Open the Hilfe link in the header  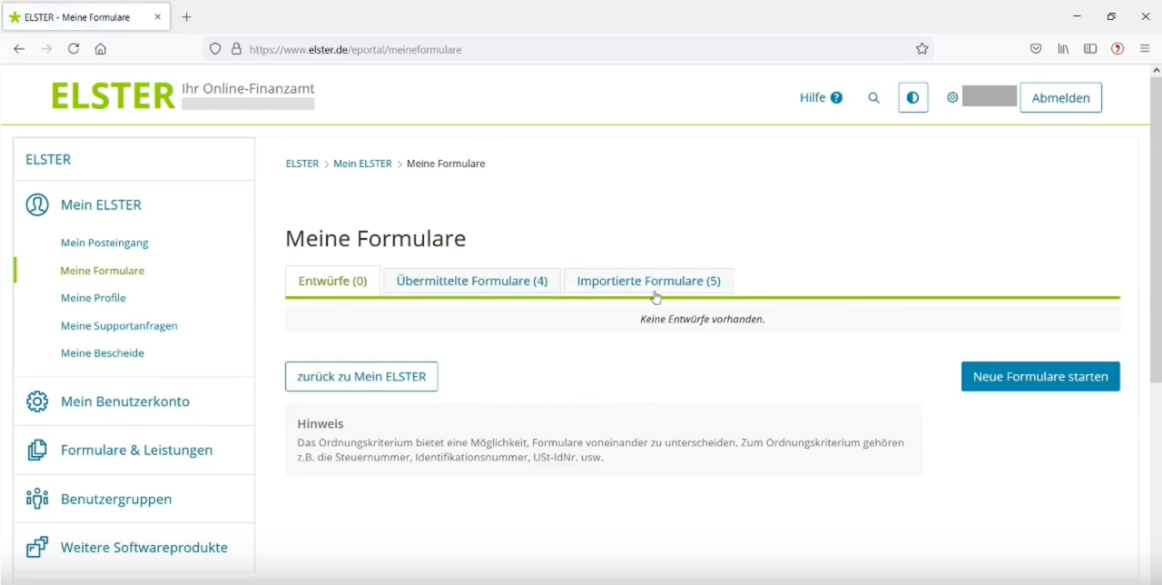(x=812, y=97)
